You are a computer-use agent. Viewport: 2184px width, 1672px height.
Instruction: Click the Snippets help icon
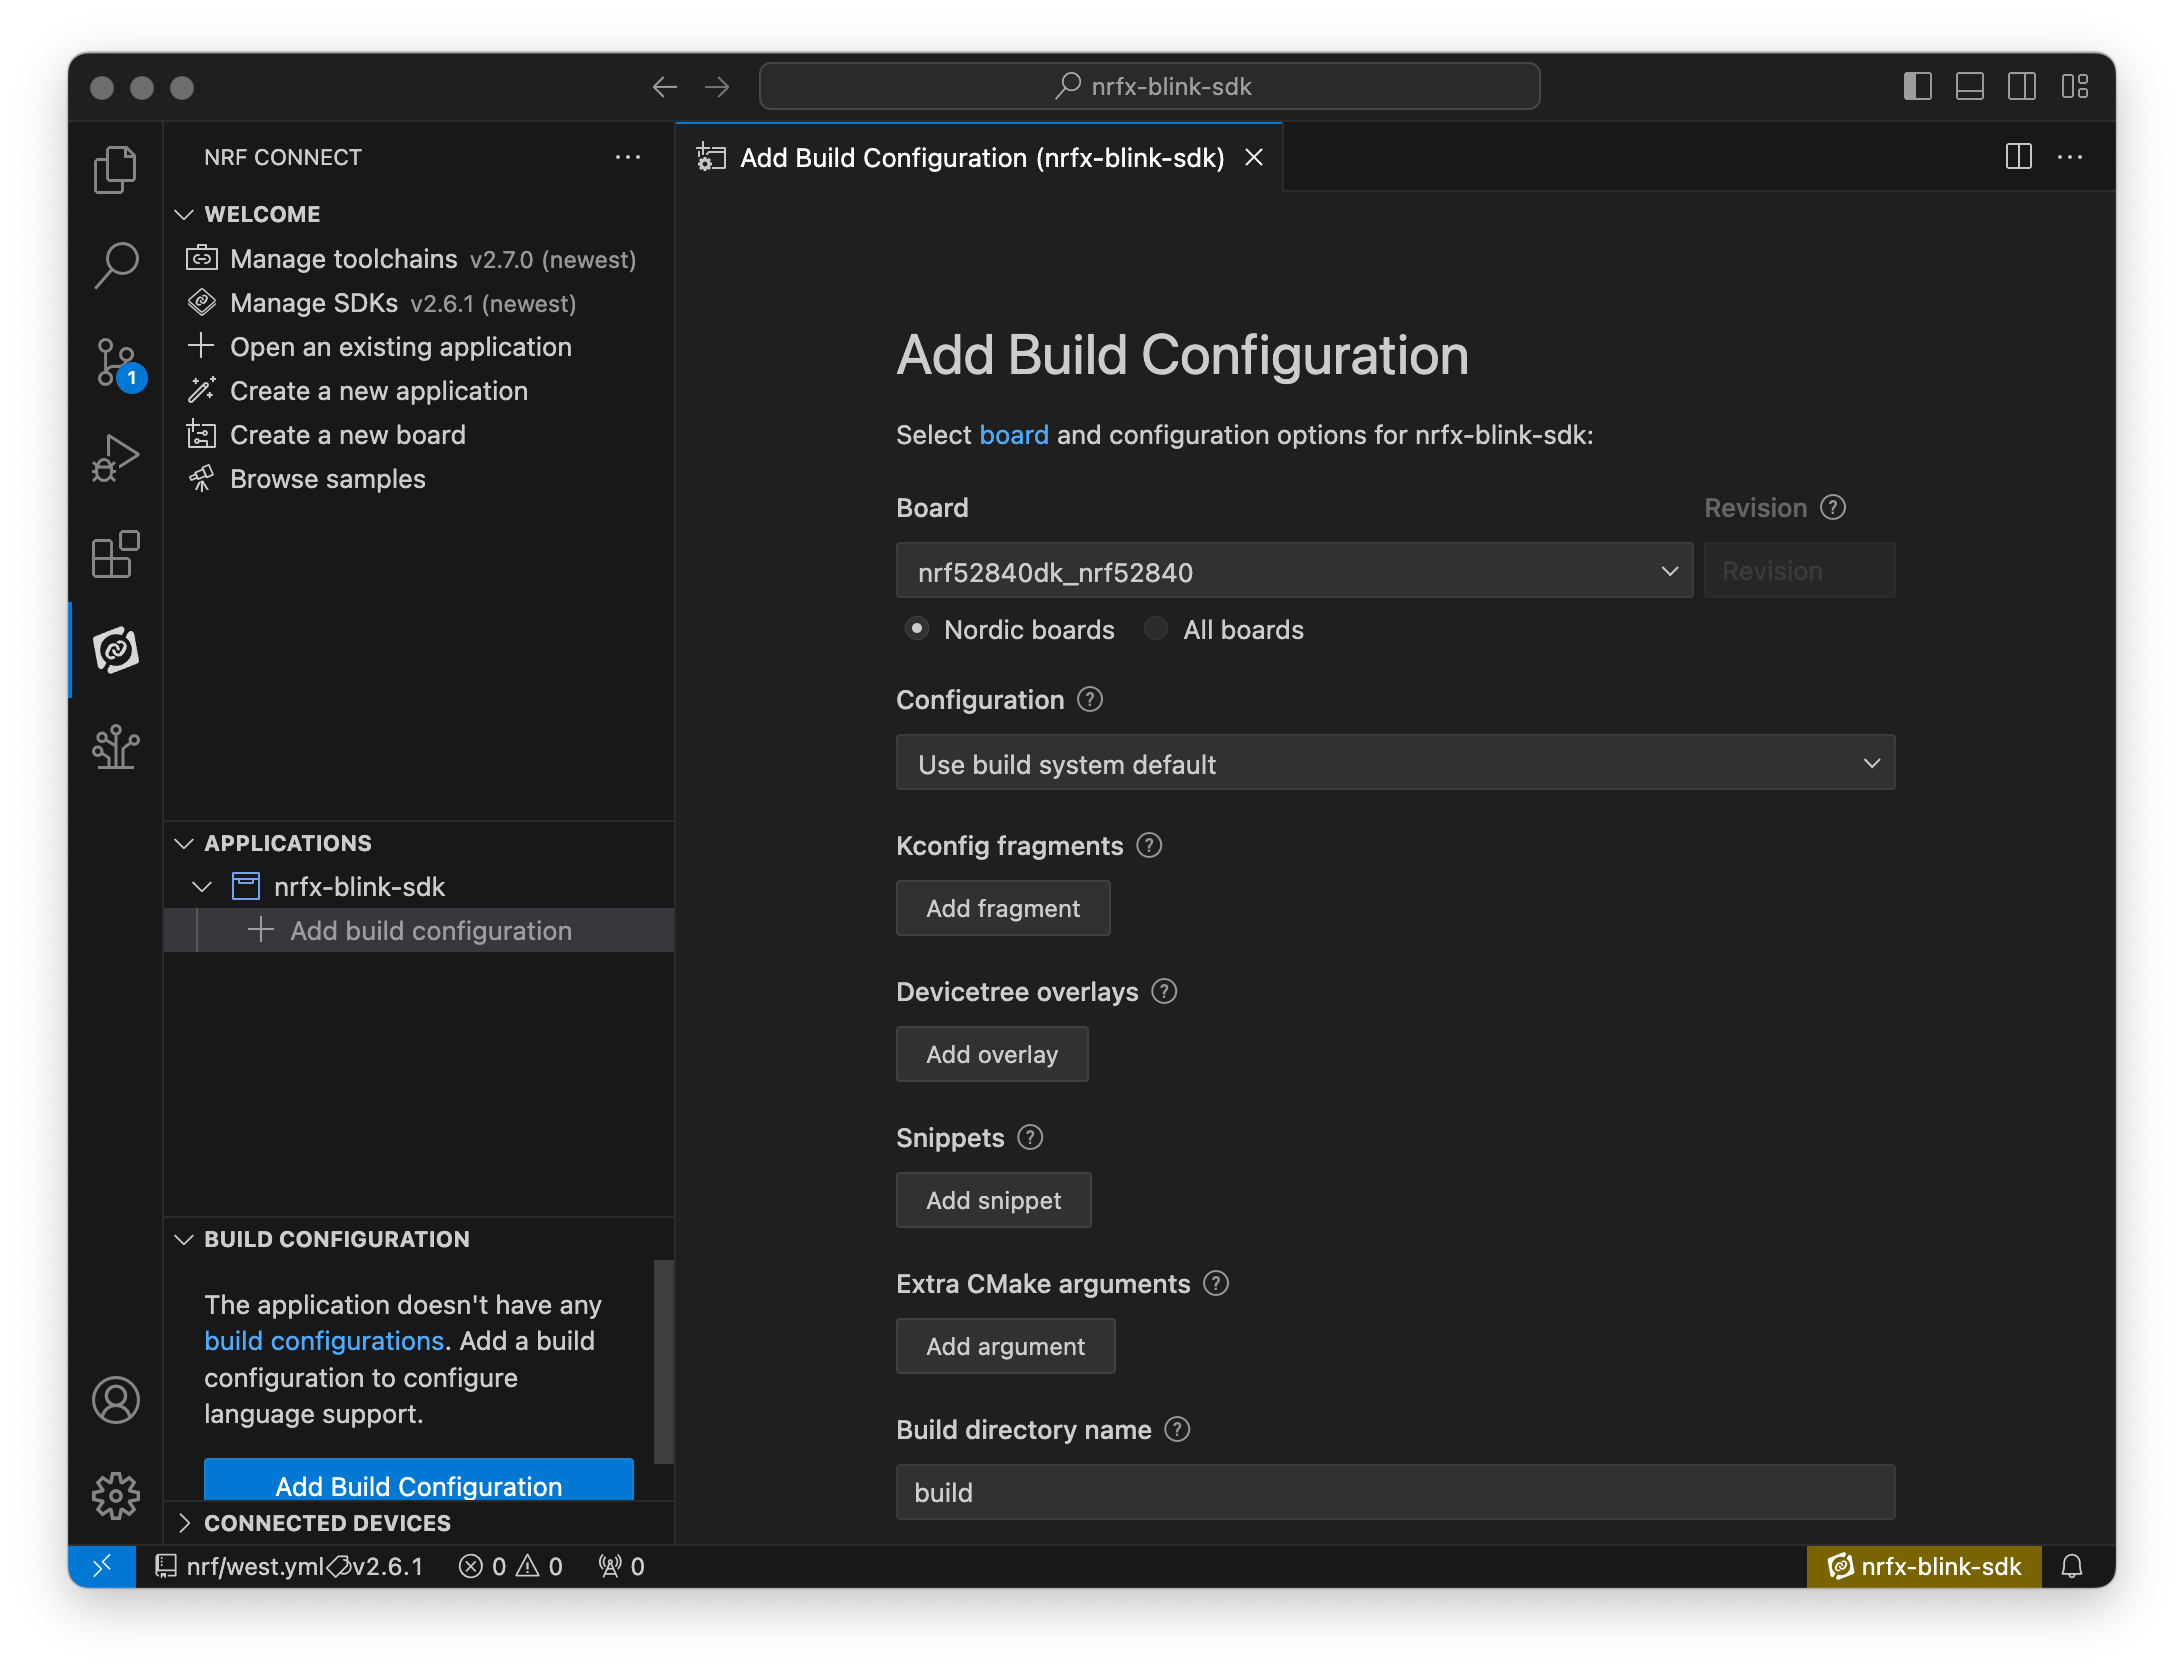(1030, 1138)
